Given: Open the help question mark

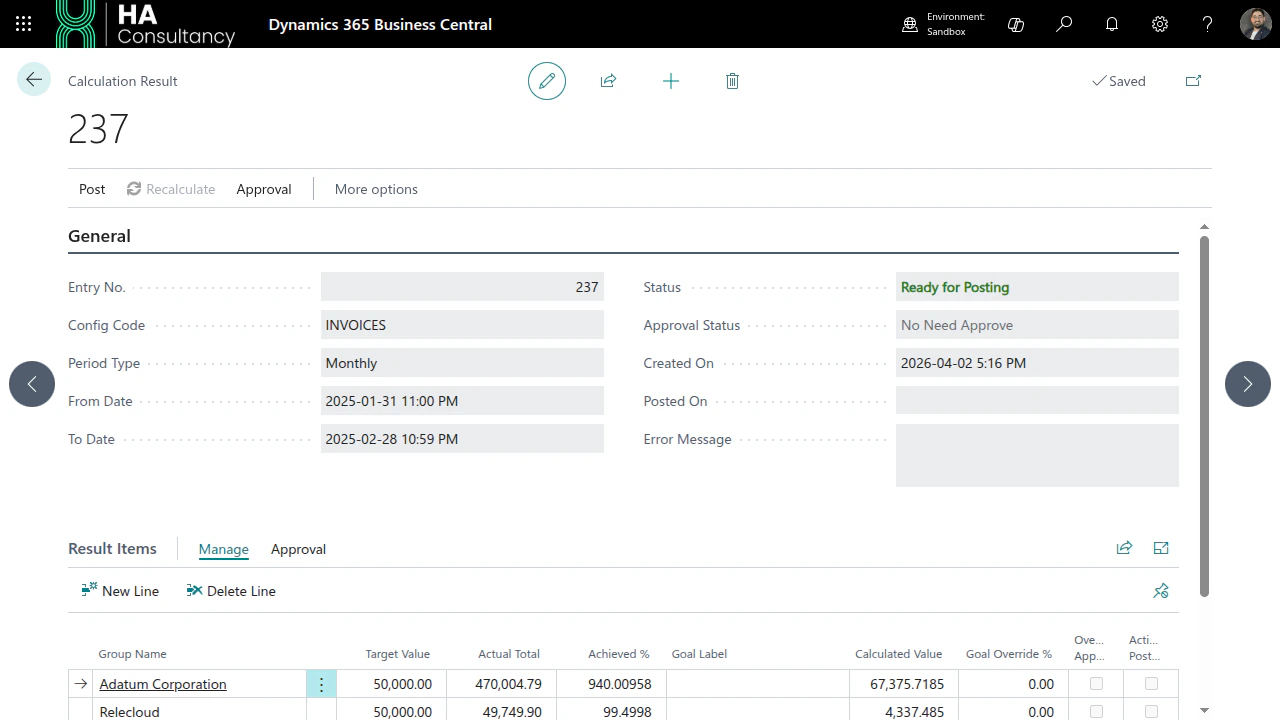Looking at the screenshot, I should coord(1208,24).
